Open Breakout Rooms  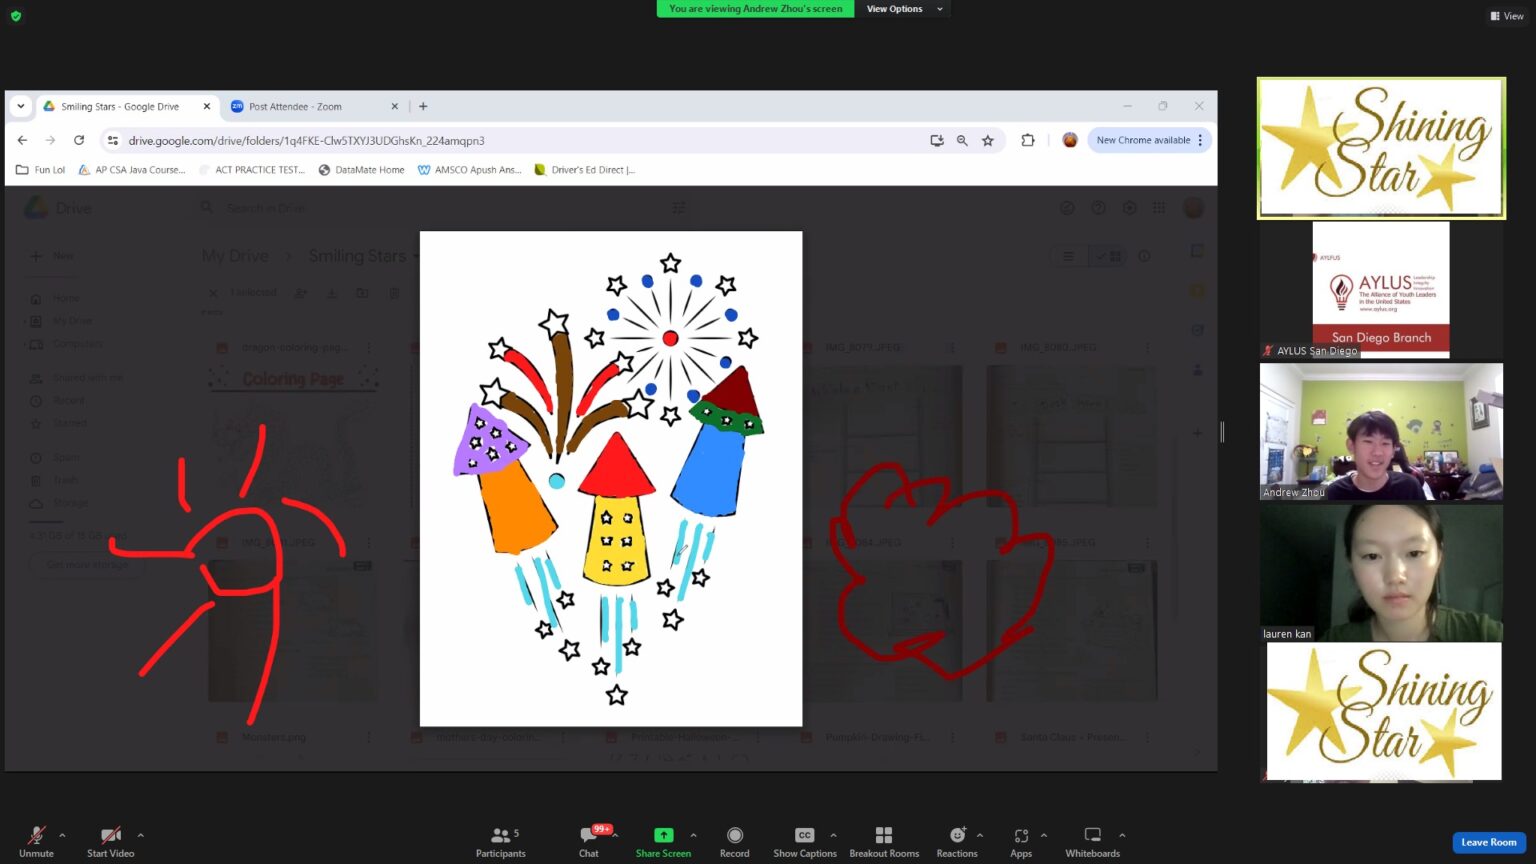coord(884,841)
